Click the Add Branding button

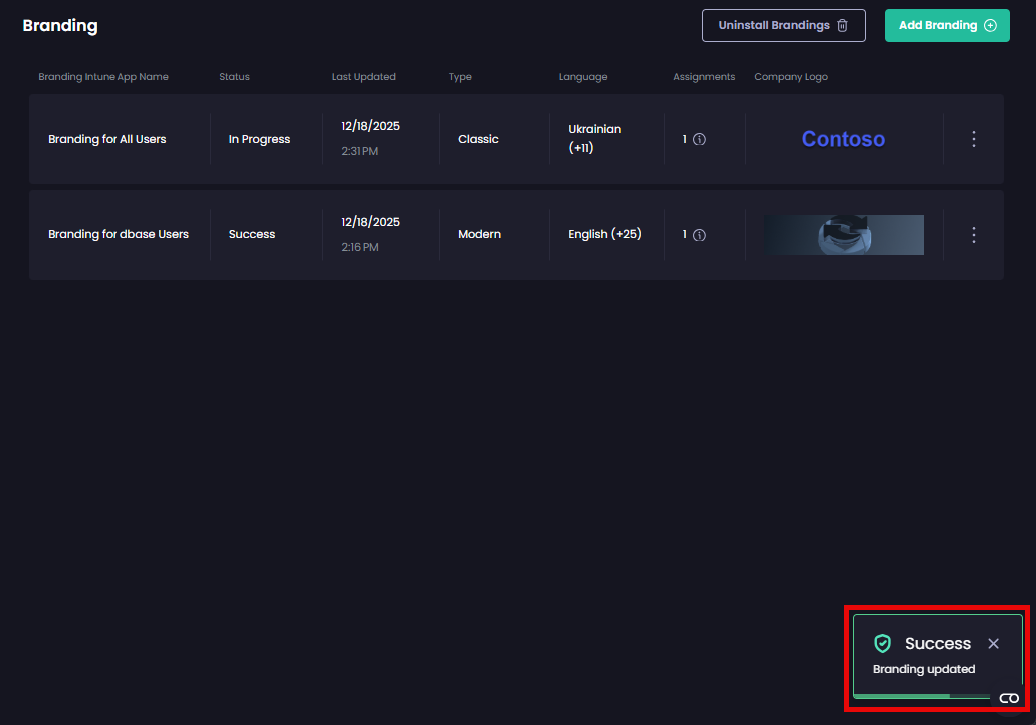coord(946,25)
